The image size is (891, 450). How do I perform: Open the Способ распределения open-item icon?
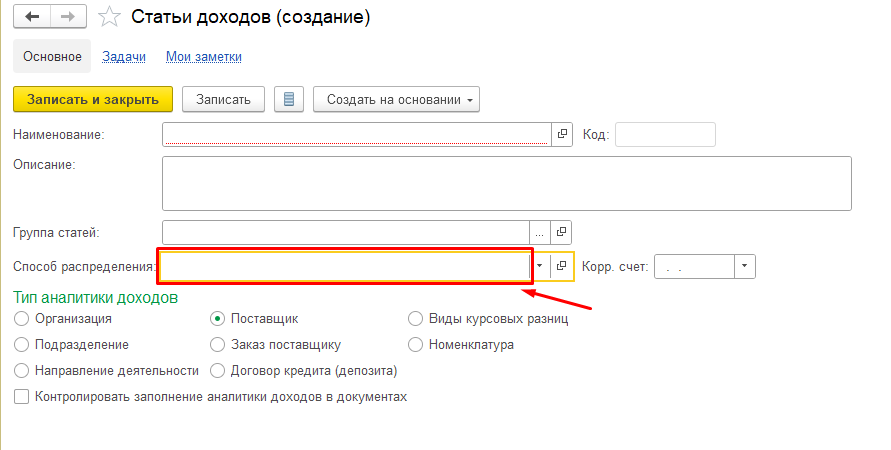(561, 266)
